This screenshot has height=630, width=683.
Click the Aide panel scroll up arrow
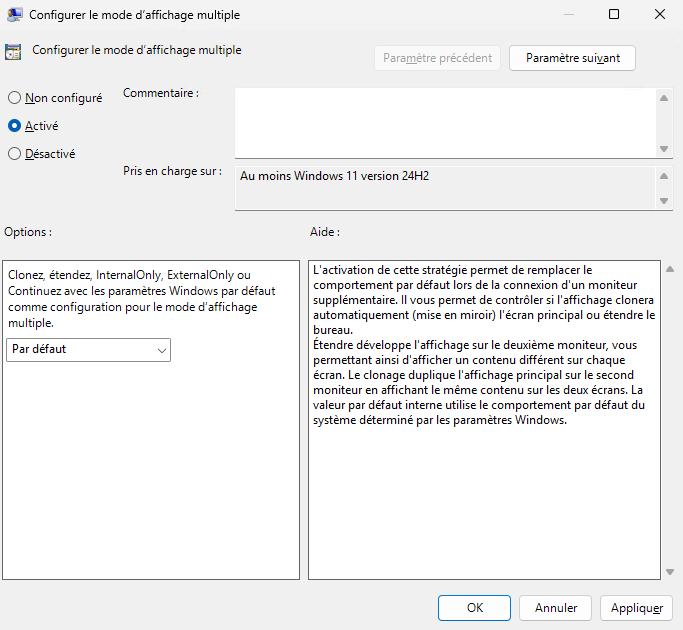click(x=669, y=269)
